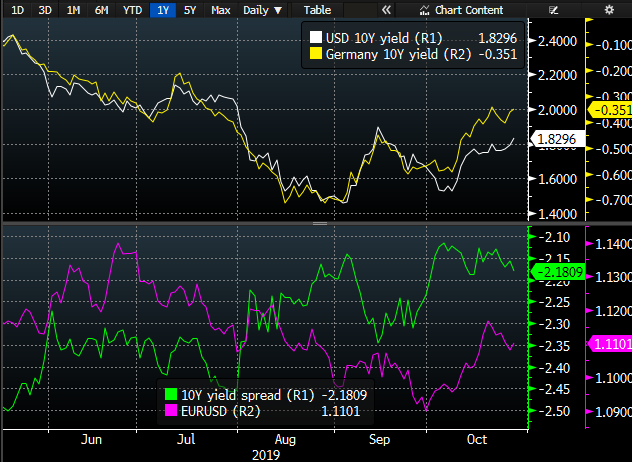
Task: Click the -2.30 tick on green axis
Action: coord(555,324)
